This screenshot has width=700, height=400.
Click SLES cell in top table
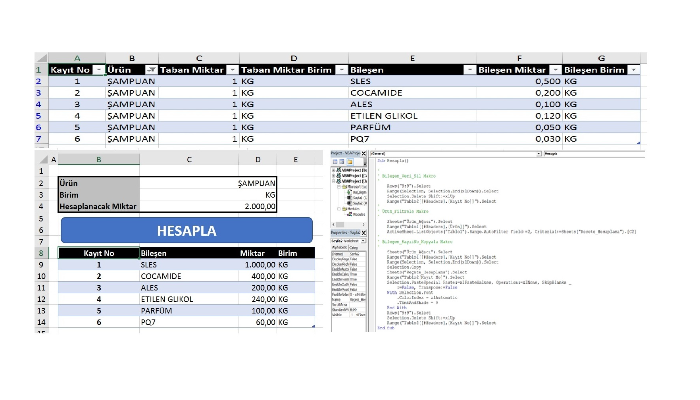(412, 81)
